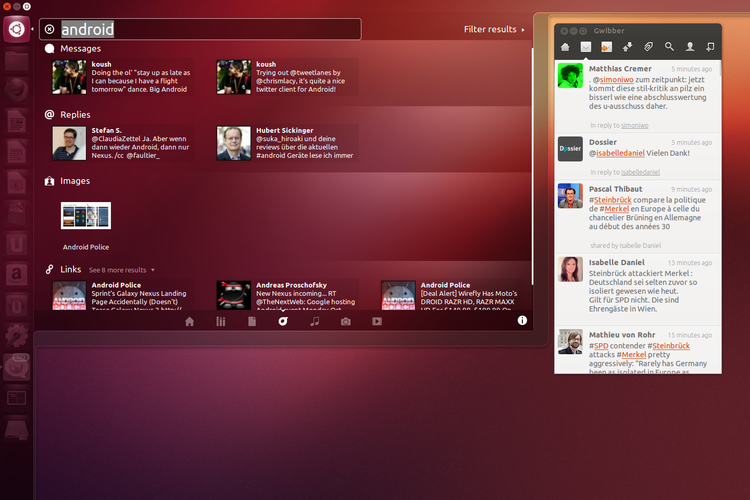
Task: Clear the android search query
Action: pos(50,30)
